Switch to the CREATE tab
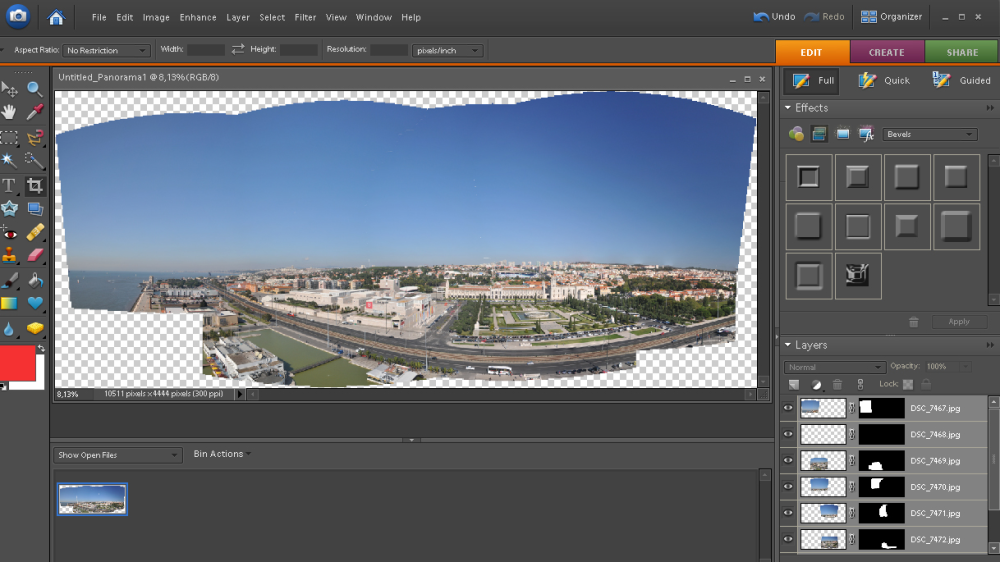Screen dimensions: 1000x562 tap(886, 52)
